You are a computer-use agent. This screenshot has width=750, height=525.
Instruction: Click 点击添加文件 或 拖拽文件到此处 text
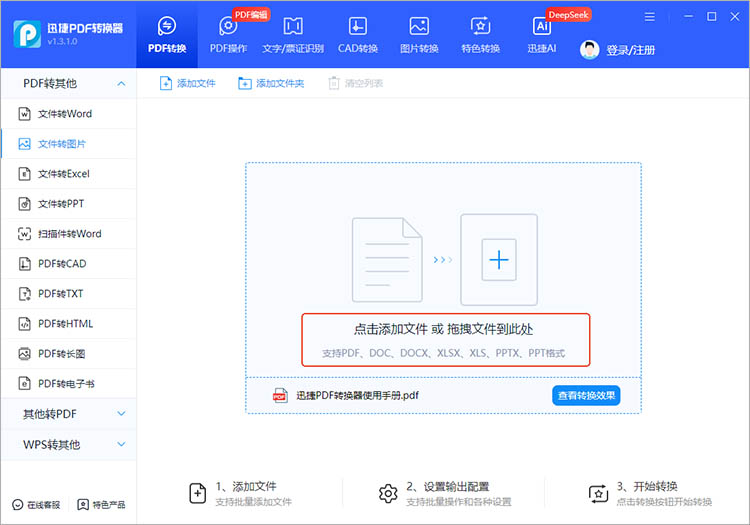tap(443, 329)
